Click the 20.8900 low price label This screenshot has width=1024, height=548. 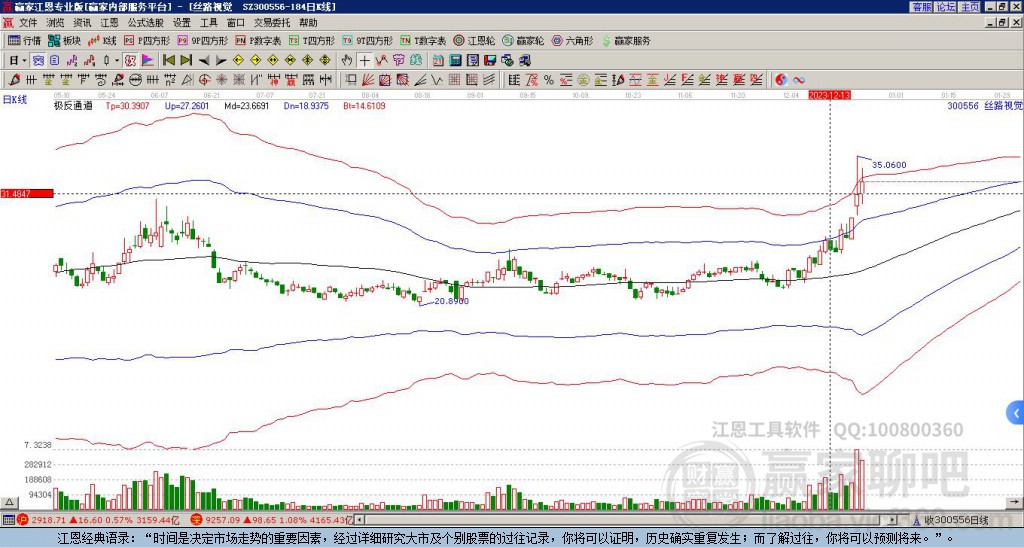451,301
